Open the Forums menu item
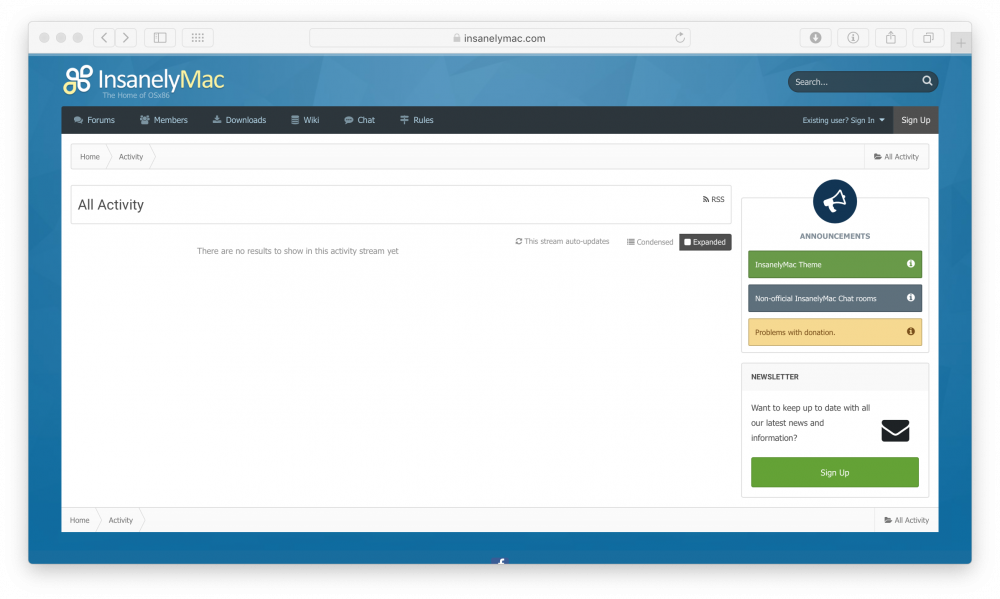1000x599 pixels. click(94, 120)
